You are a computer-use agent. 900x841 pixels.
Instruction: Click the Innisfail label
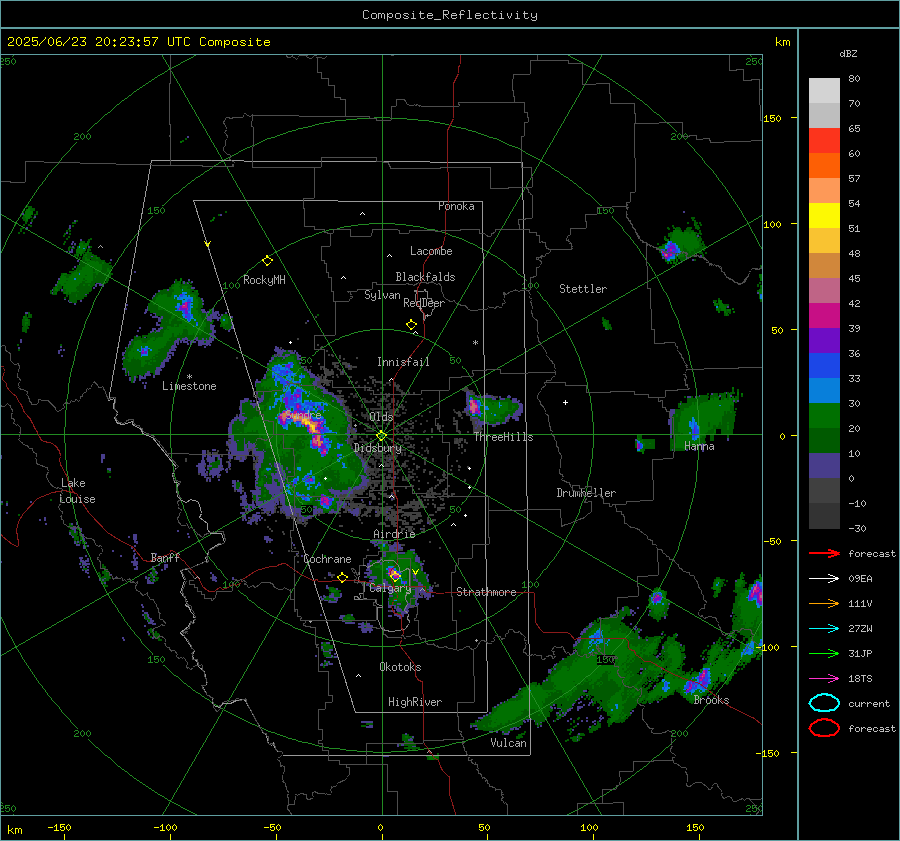click(x=403, y=362)
